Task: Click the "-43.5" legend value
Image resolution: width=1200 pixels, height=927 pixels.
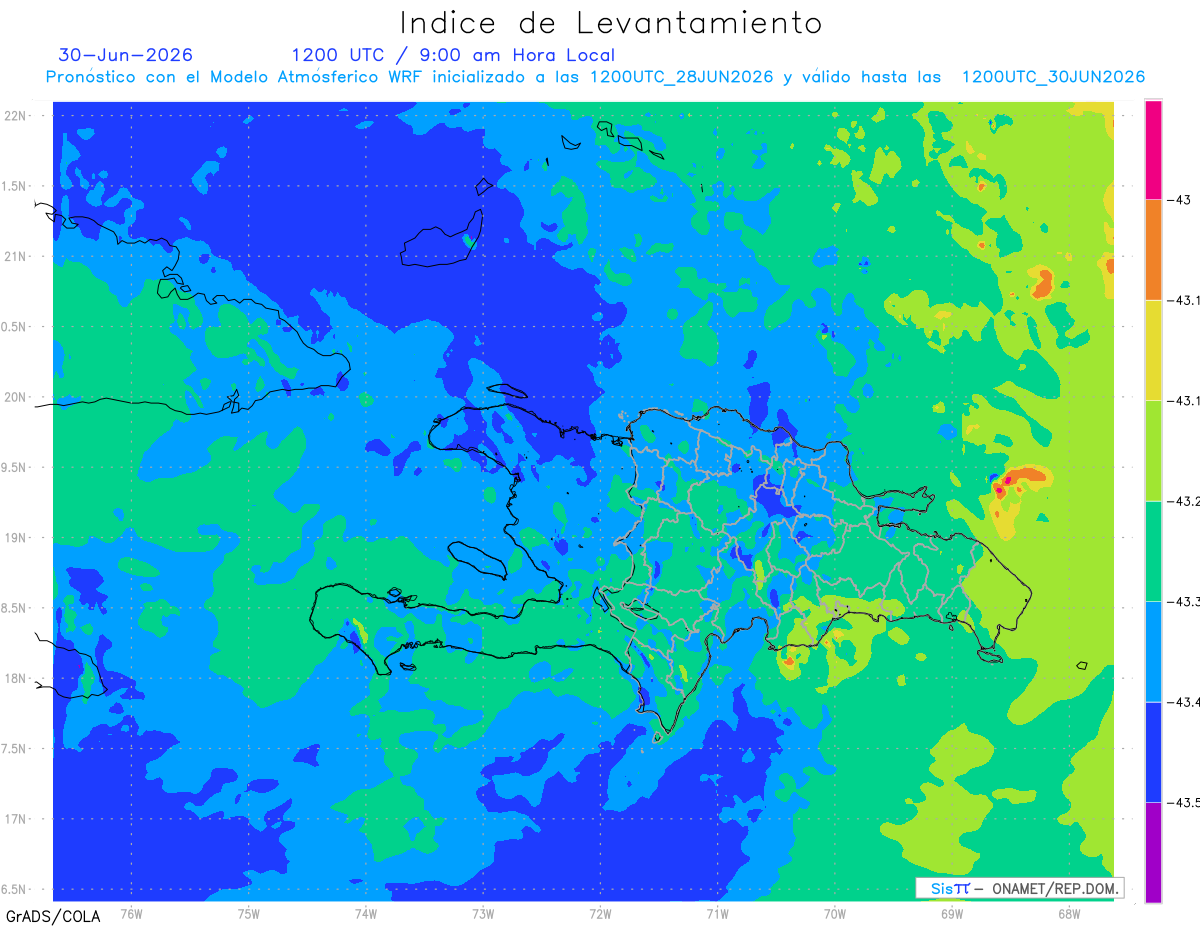Action: tap(1185, 803)
